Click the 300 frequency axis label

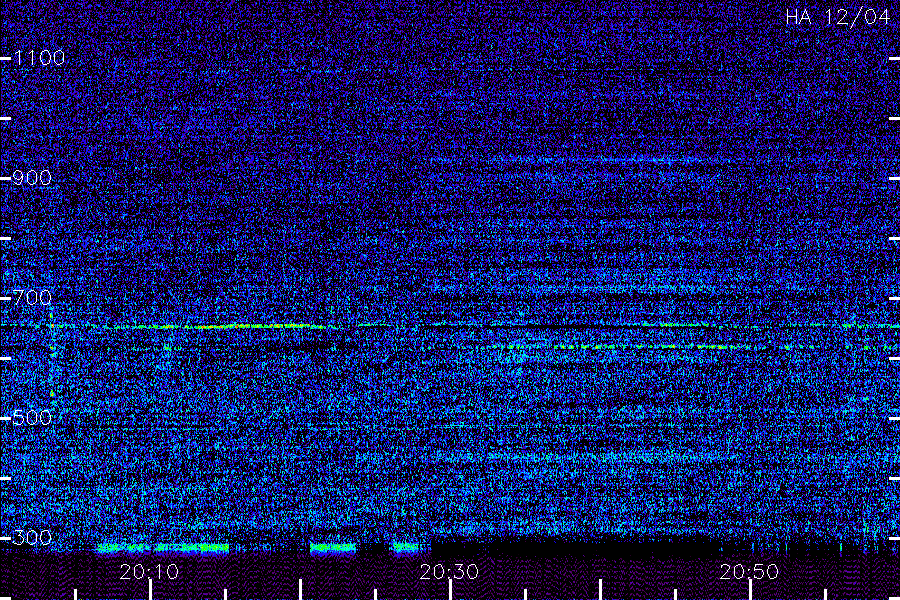32,538
